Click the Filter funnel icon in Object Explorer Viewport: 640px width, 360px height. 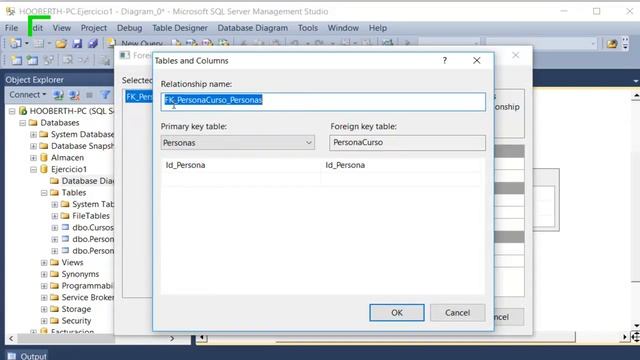click(105, 95)
